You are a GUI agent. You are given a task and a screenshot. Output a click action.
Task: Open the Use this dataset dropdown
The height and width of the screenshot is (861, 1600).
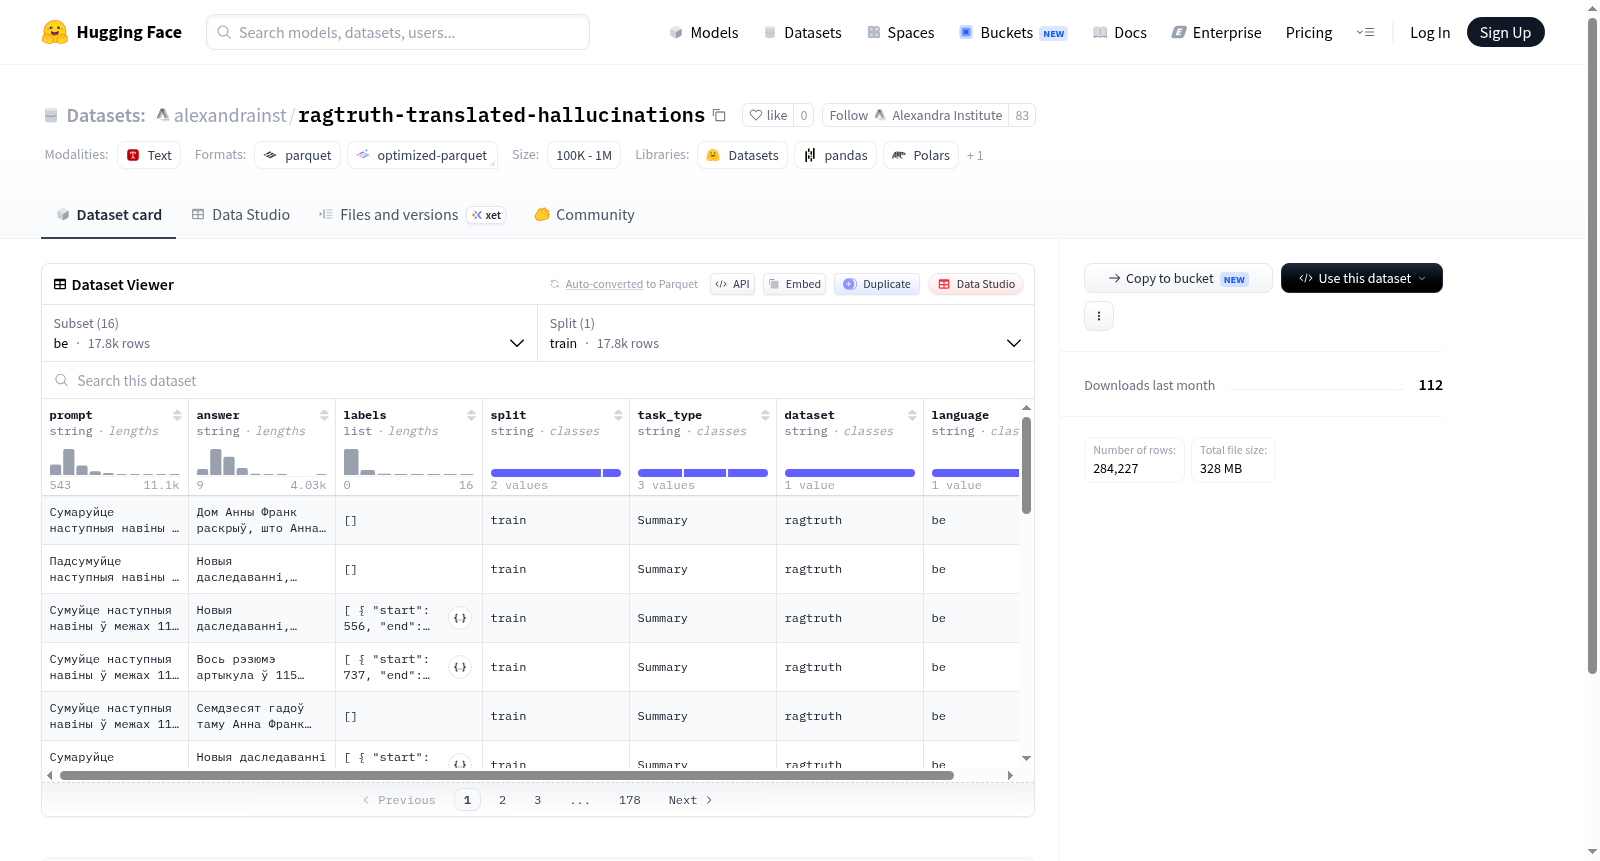coord(1361,278)
